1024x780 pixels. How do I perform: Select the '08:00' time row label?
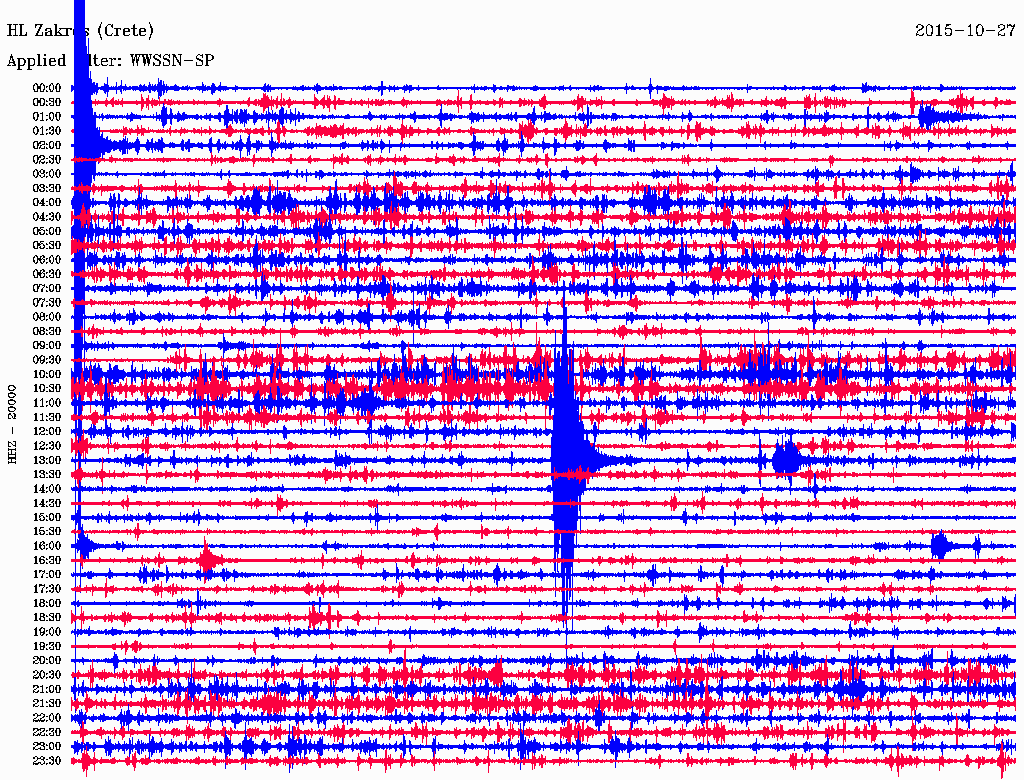(47, 317)
